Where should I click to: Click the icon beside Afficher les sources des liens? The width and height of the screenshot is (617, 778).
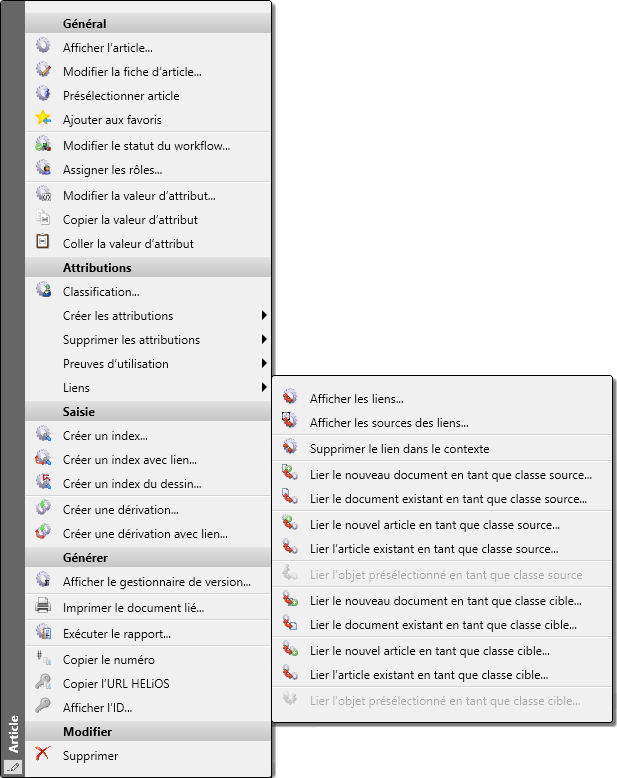[x=290, y=420]
